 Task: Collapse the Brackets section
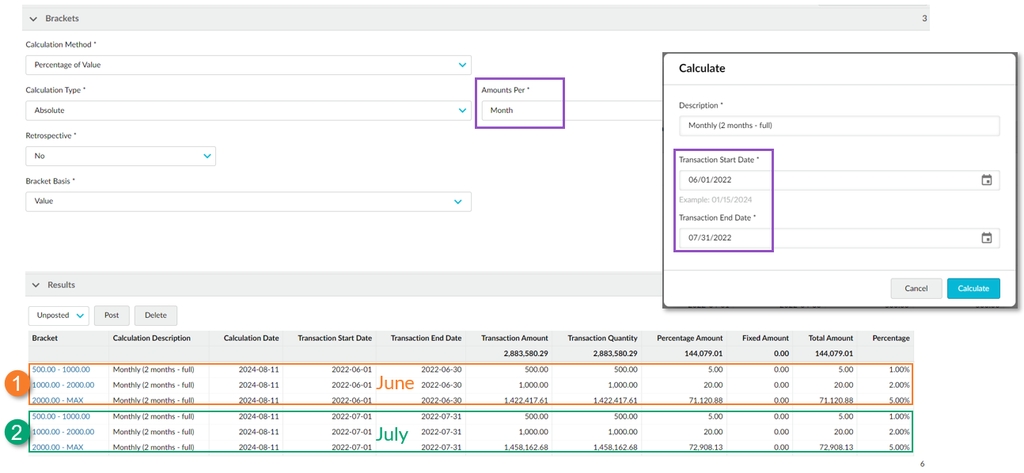coord(34,19)
